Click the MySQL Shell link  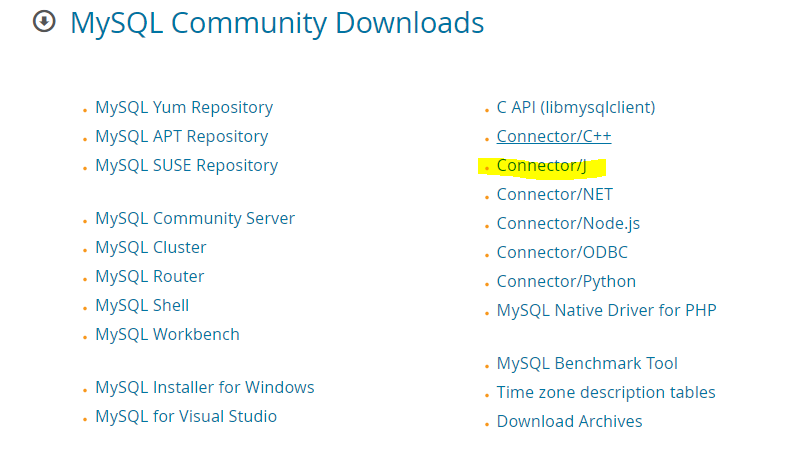[x=141, y=305]
